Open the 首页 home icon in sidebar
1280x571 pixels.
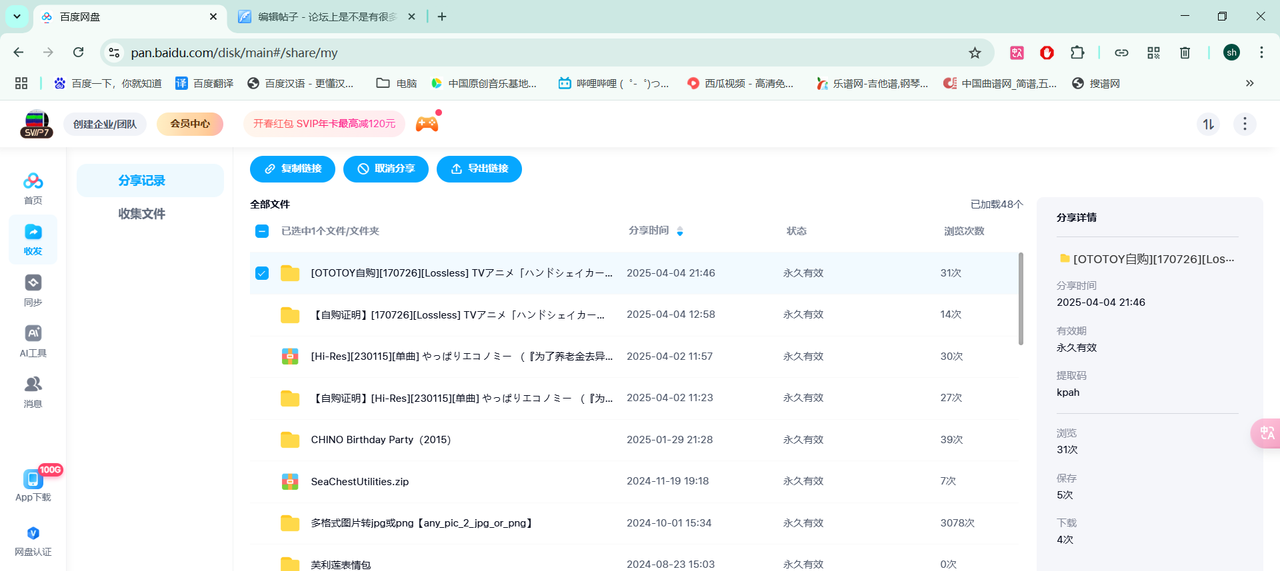pos(33,187)
